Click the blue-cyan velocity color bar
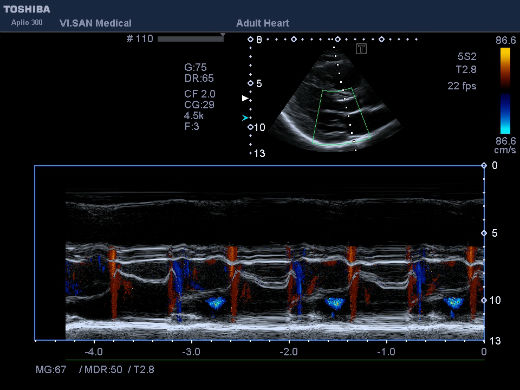 click(x=505, y=114)
